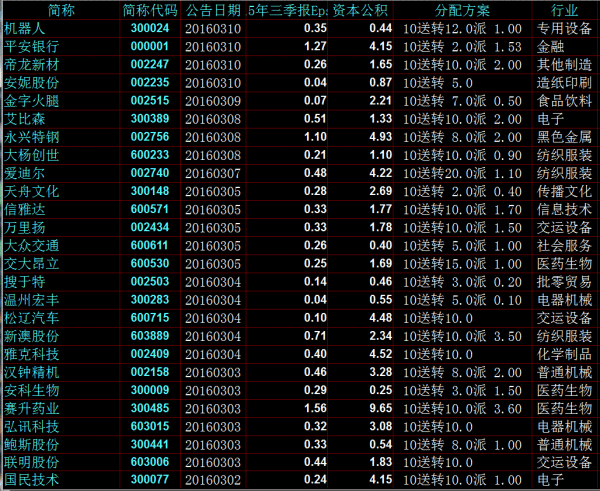Click EPS value 1.56
The height and width of the screenshot is (491, 600).
point(315,408)
